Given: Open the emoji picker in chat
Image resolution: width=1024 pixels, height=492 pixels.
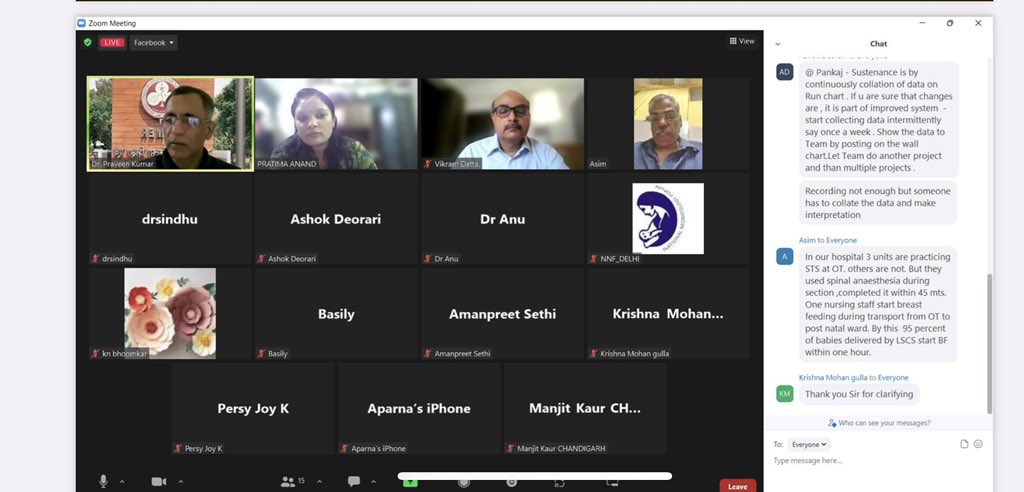Looking at the screenshot, I should [x=978, y=444].
